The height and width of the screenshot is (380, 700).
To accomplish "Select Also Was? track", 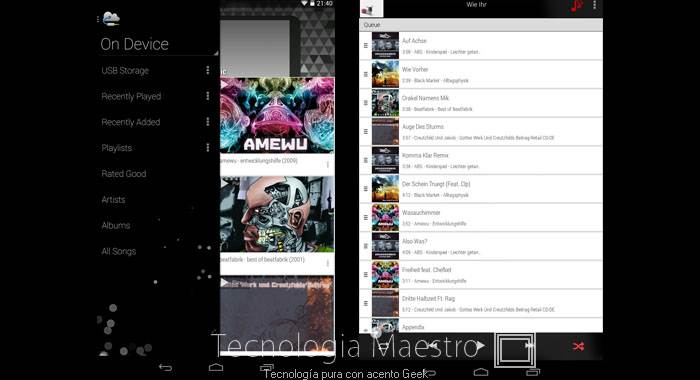I will pyautogui.click(x=481, y=246).
